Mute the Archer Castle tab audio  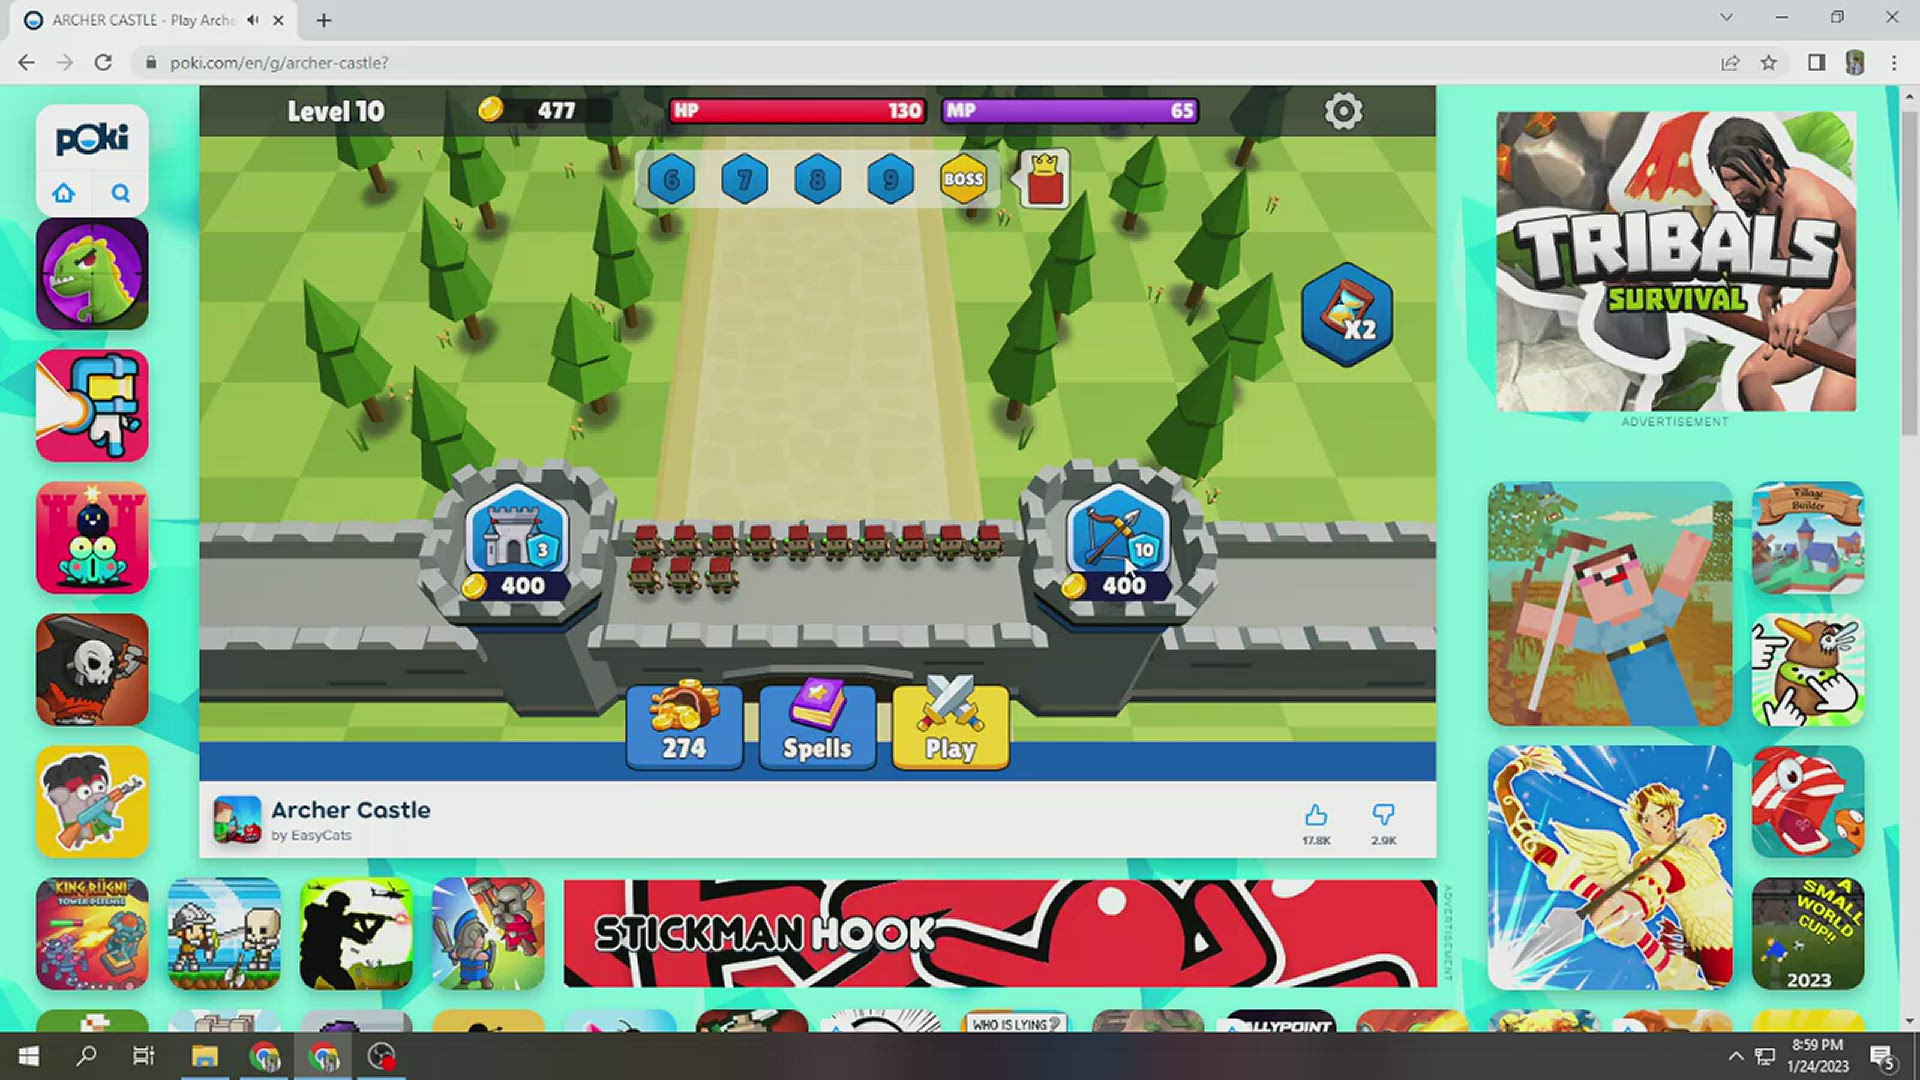(253, 20)
